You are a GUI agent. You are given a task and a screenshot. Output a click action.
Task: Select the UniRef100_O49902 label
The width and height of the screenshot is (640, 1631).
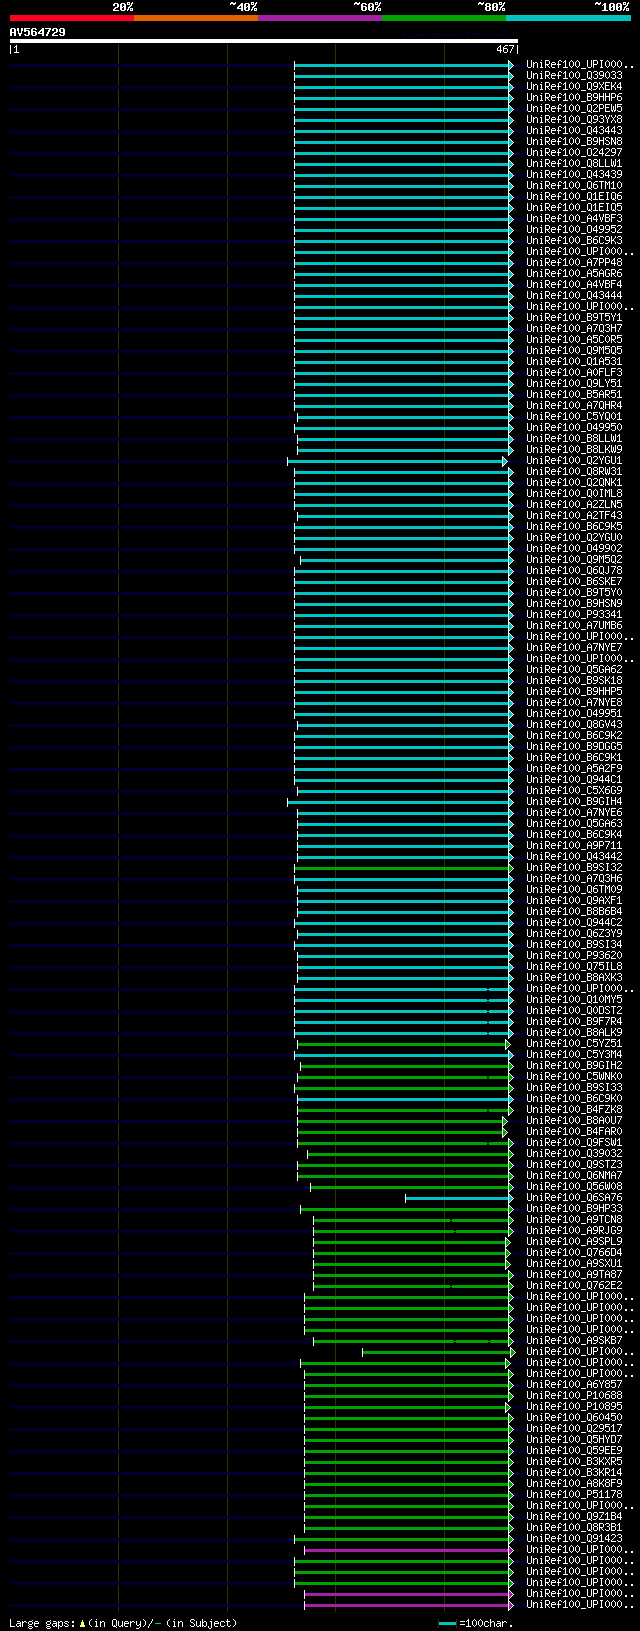[x=574, y=548]
